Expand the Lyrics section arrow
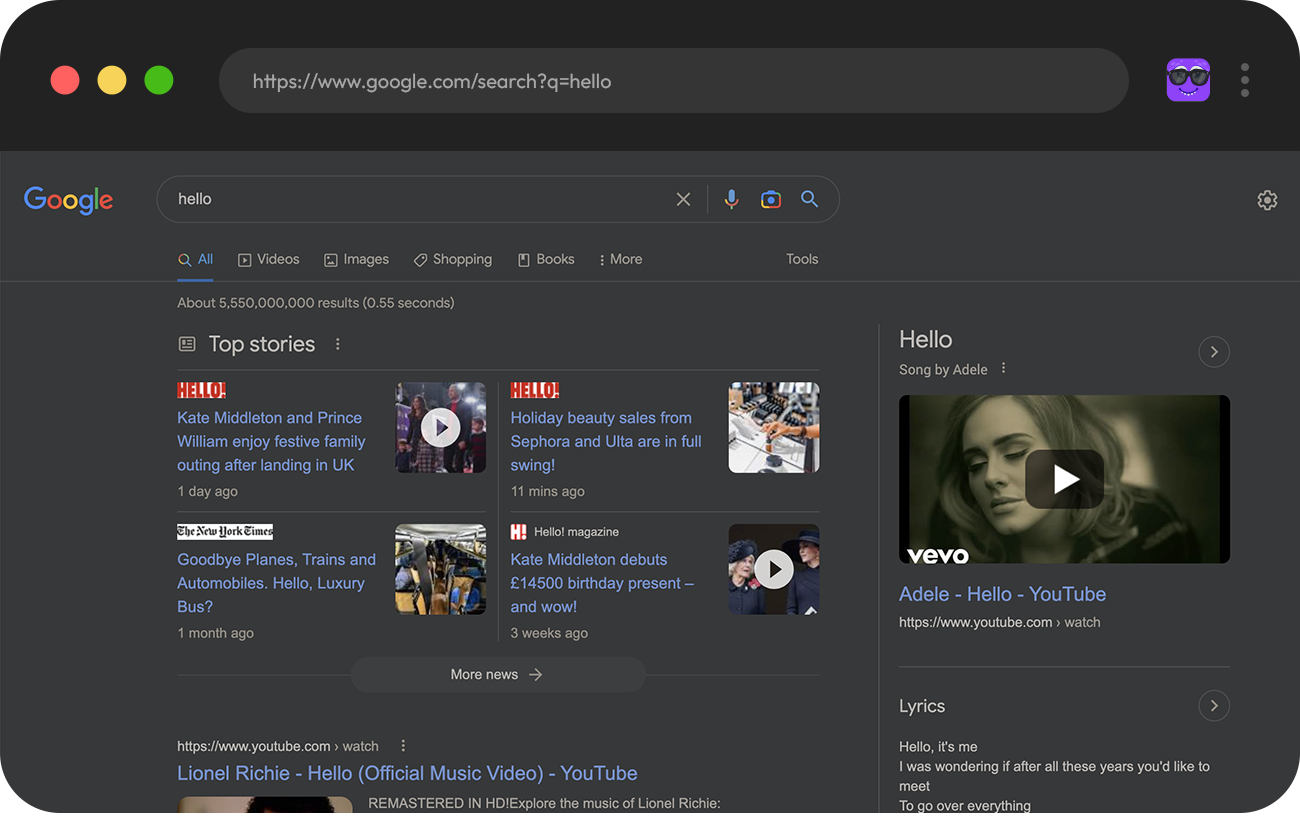 click(x=1213, y=706)
